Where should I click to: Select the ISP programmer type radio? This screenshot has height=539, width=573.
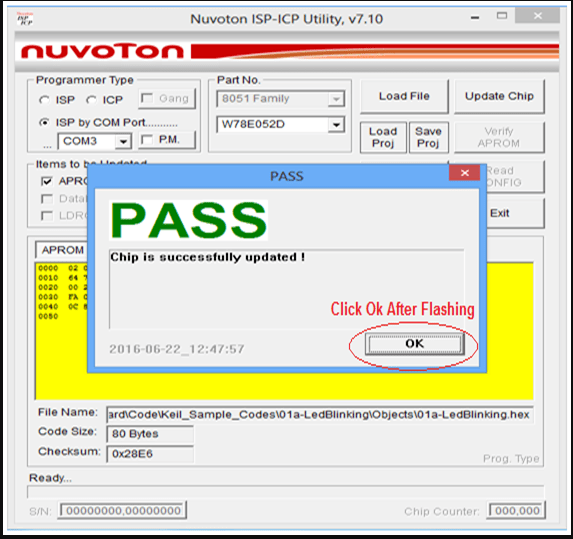coord(44,100)
